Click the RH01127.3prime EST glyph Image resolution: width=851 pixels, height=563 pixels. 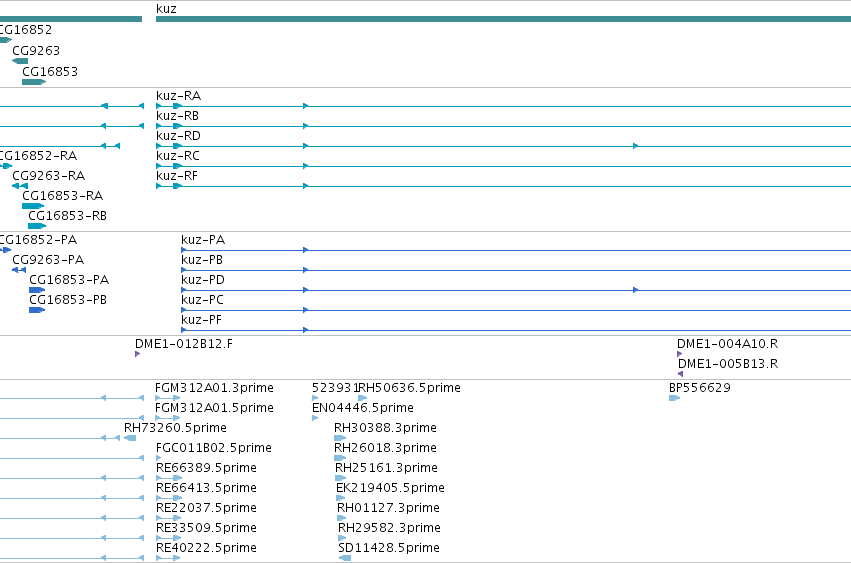(341, 518)
